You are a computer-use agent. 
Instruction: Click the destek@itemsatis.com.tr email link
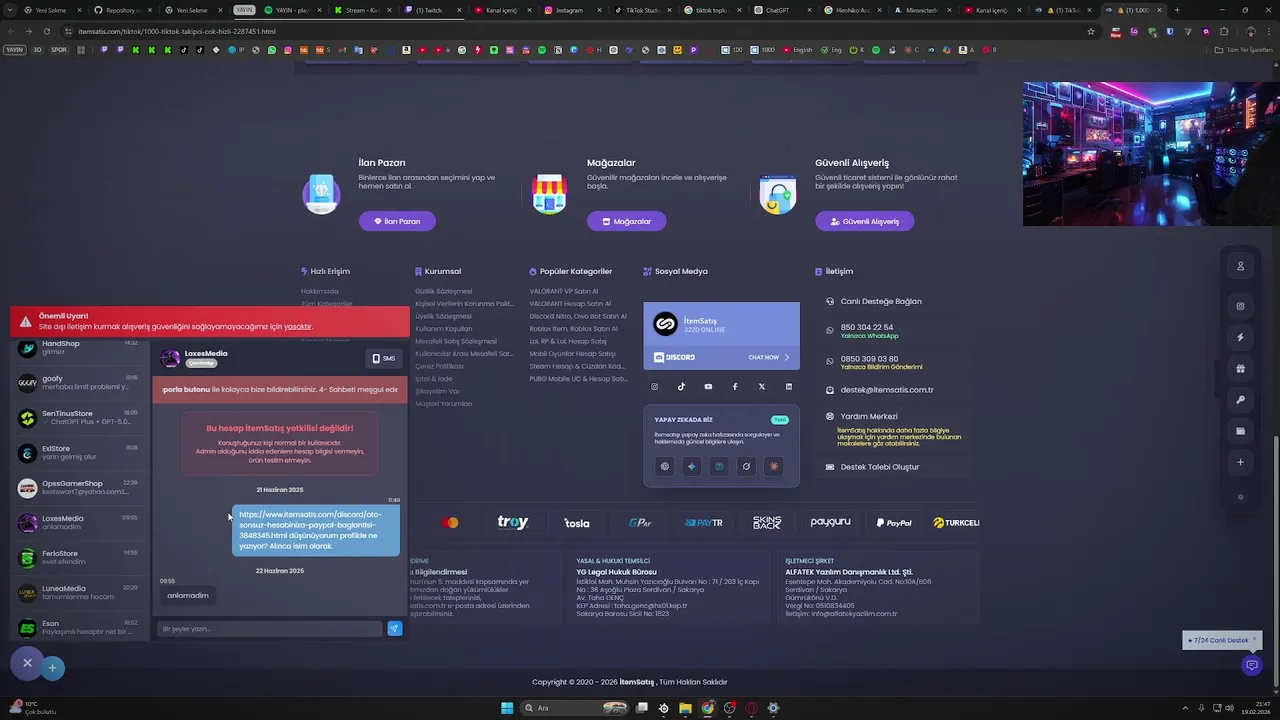[x=887, y=390]
